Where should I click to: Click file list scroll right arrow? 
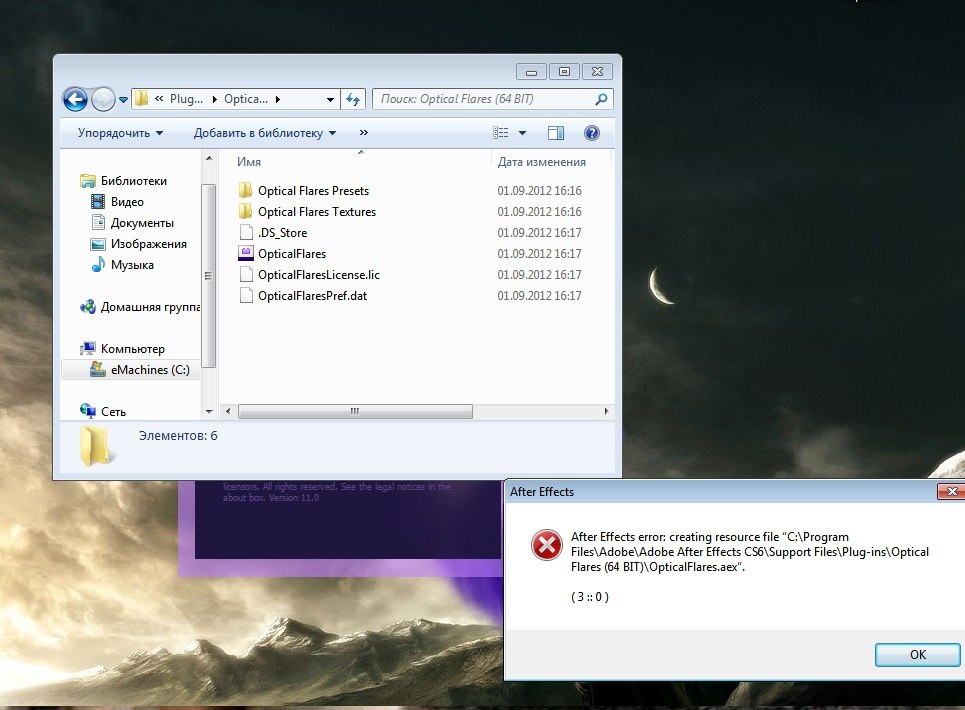click(606, 411)
